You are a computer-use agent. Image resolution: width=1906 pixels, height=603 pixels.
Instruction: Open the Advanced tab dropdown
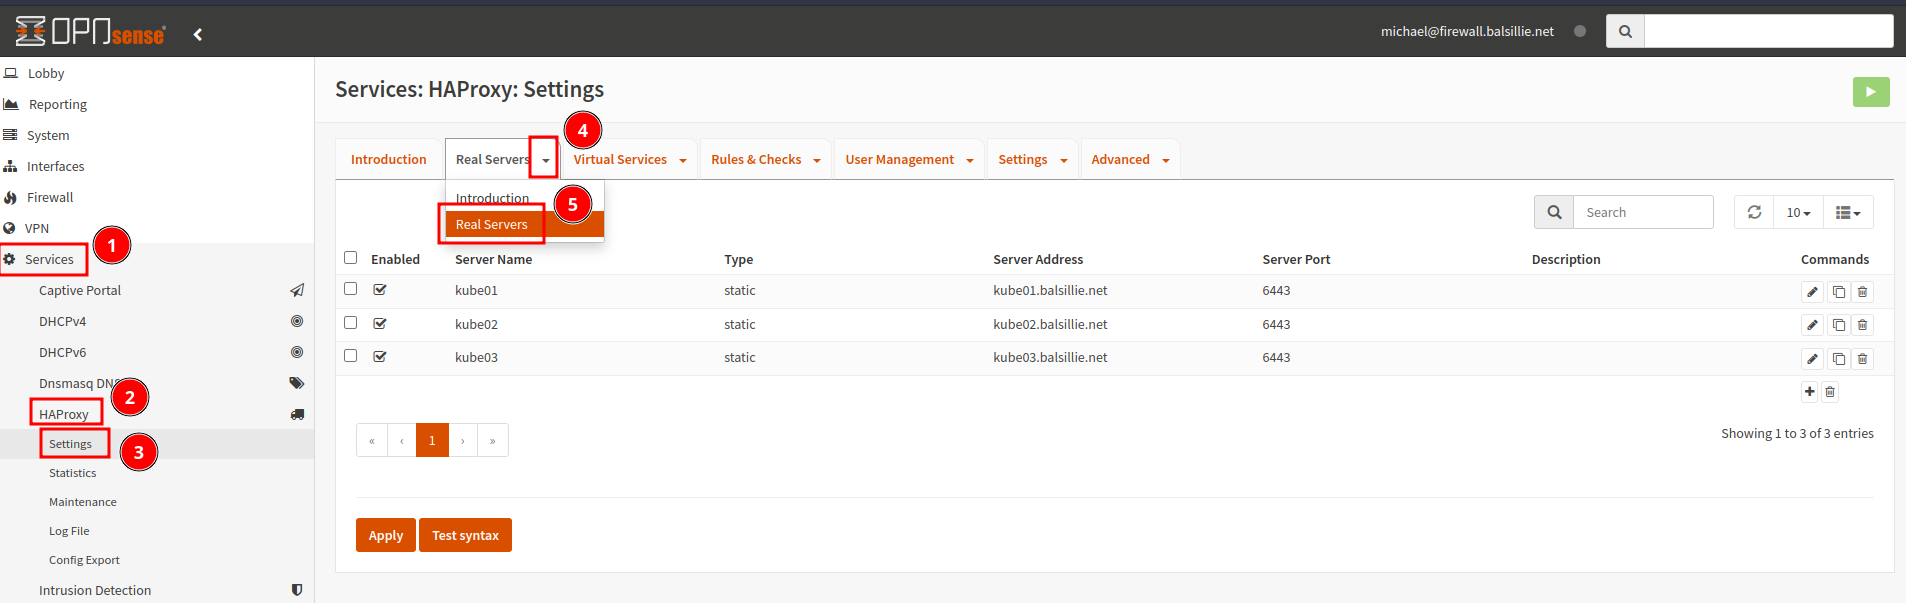(1166, 160)
